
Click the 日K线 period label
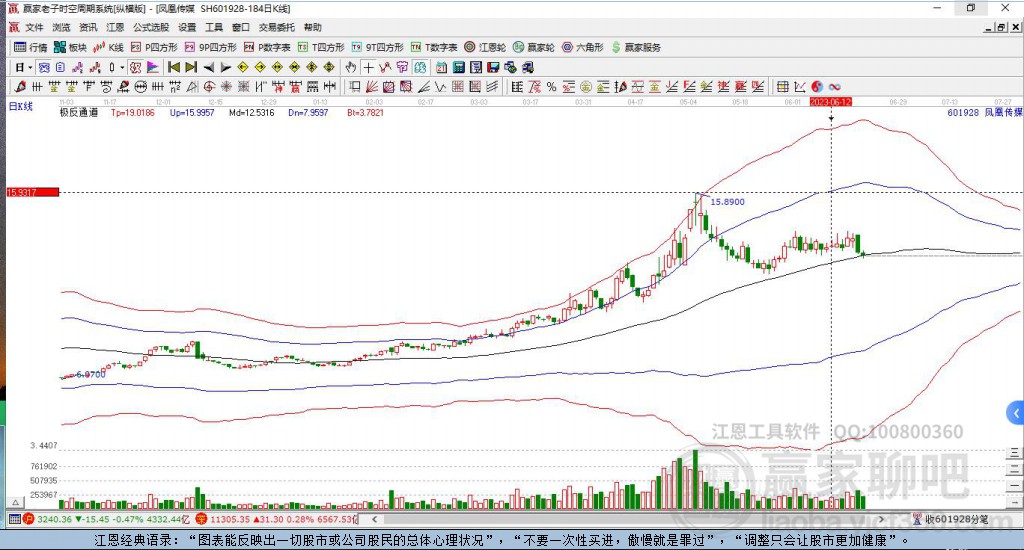pyautogui.click(x=21, y=103)
